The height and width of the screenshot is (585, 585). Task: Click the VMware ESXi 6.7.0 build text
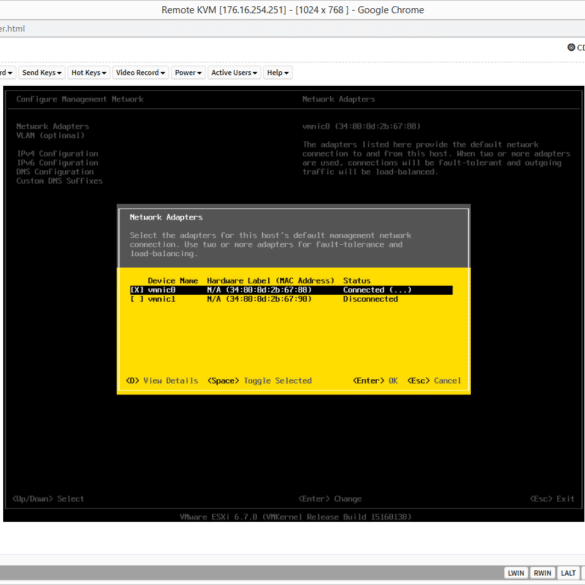(x=295, y=517)
